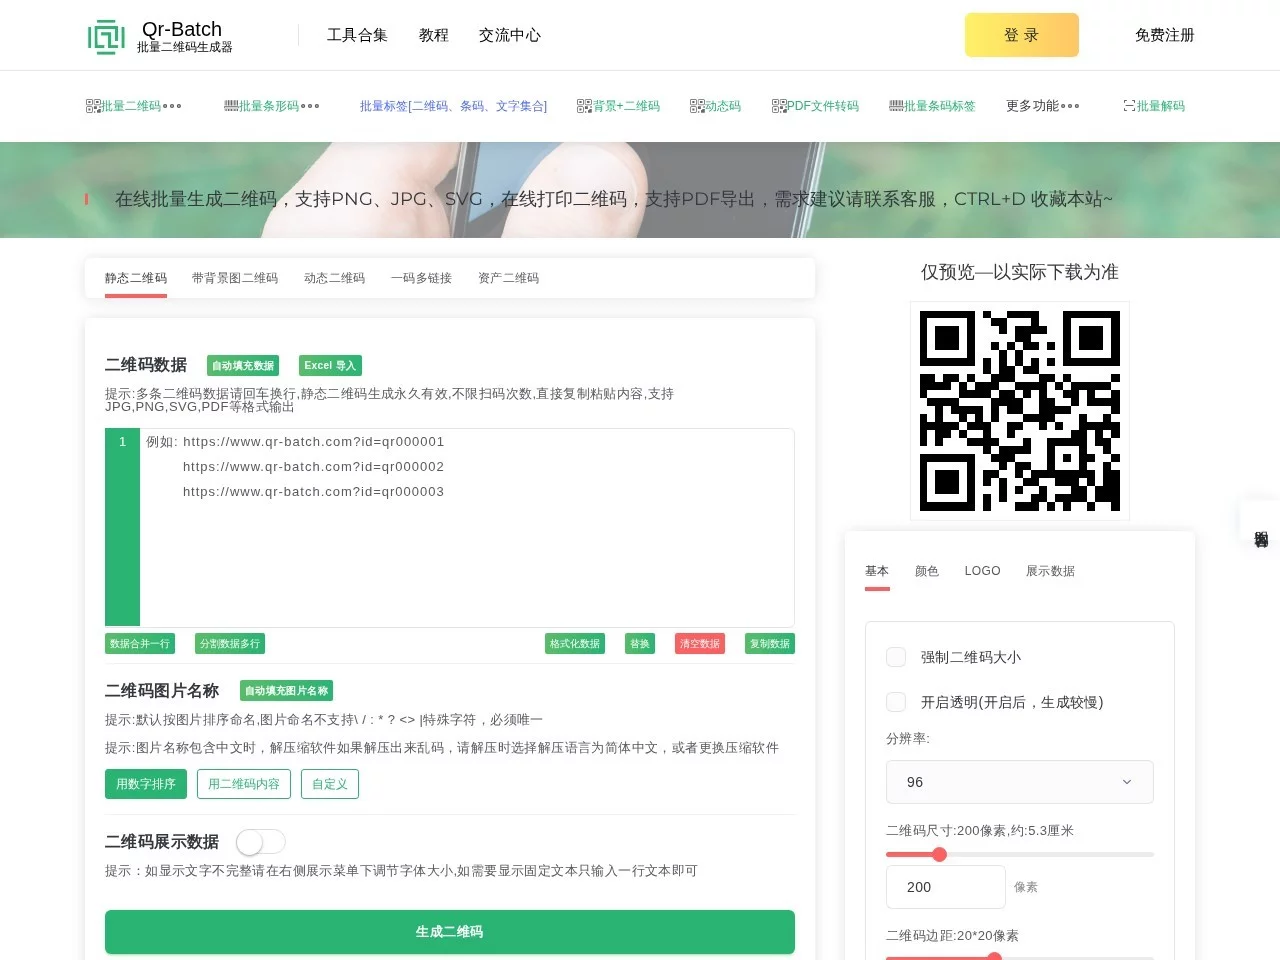This screenshot has height=960, width=1280.
Task: Expand the 更多功能 menu
Action: (x=1042, y=106)
